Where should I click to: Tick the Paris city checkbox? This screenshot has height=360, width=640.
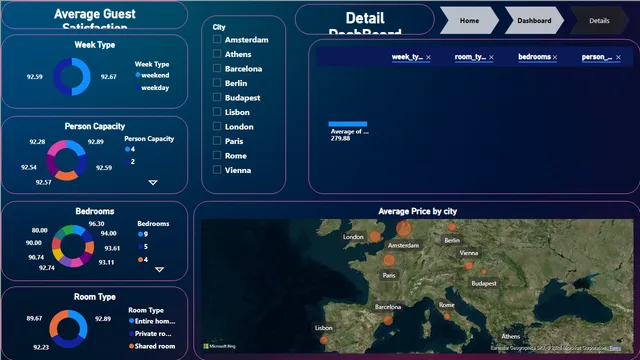click(217, 141)
